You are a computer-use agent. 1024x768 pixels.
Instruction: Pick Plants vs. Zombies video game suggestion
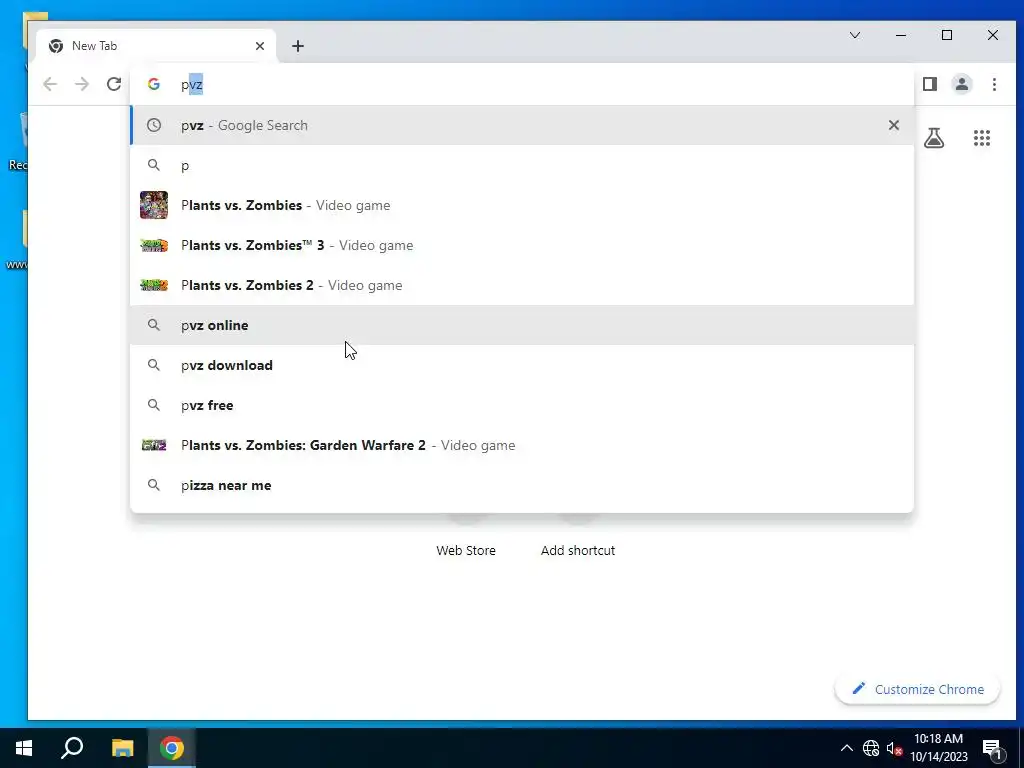click(521, 205)
